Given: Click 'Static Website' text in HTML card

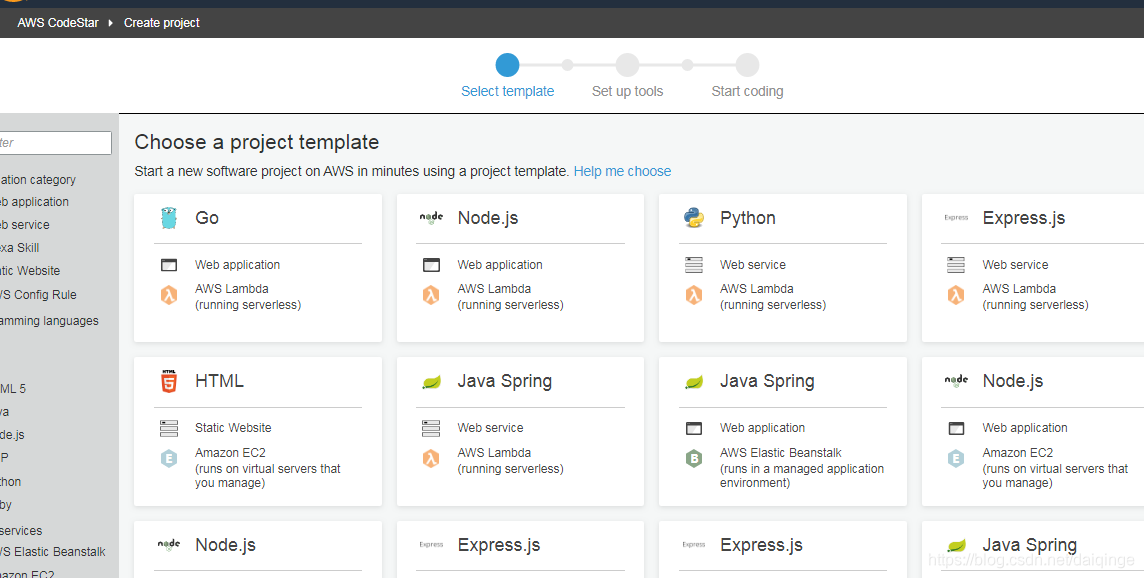Looking at the screenshot, I should [x=233, y=428].
